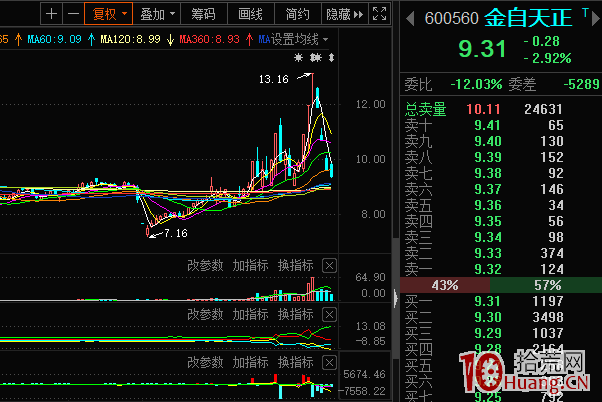Close the bottom indicator panel
Screen dimensions: 602x402
(x=329, y=362)
